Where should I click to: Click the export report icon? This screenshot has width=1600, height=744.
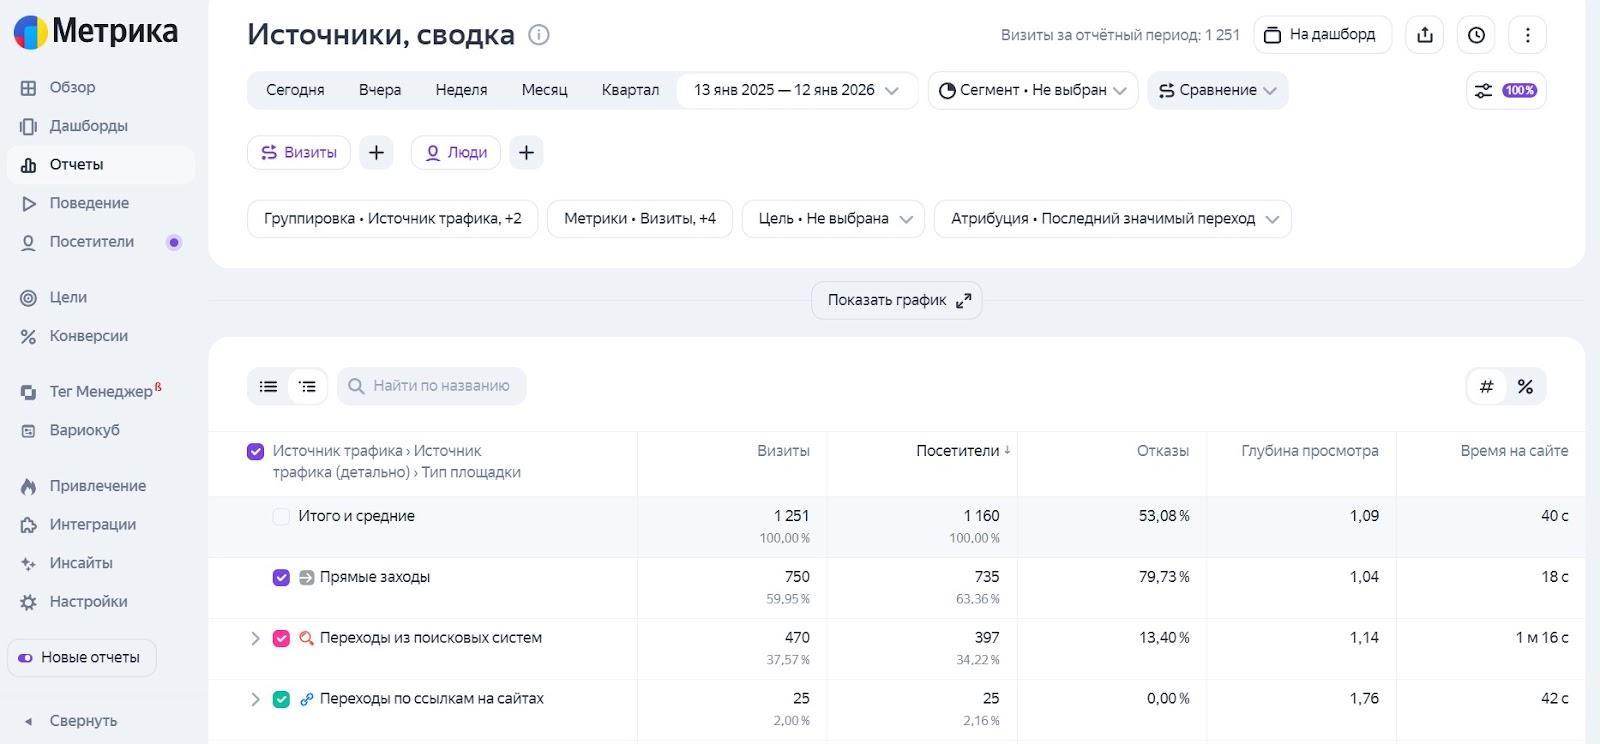[1425, 35]
